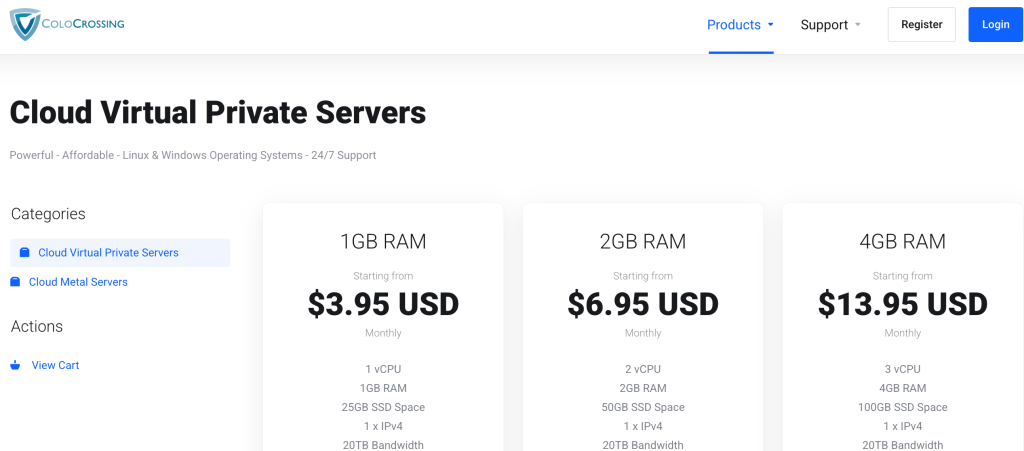Click the $6.95 USD price

643,304
